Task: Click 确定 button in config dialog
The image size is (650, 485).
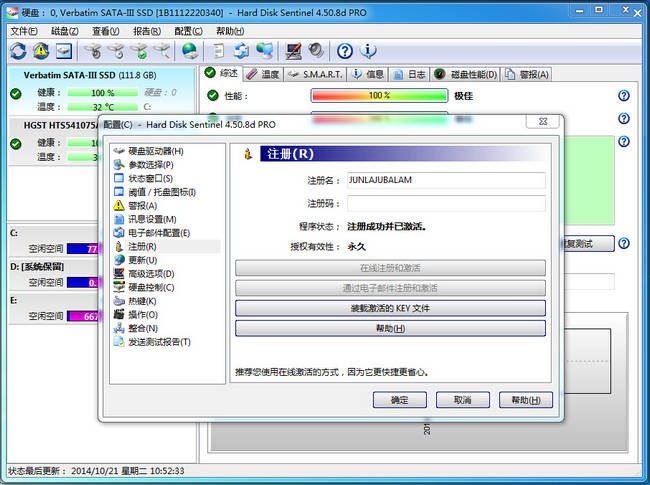Action: click(400, 400)
